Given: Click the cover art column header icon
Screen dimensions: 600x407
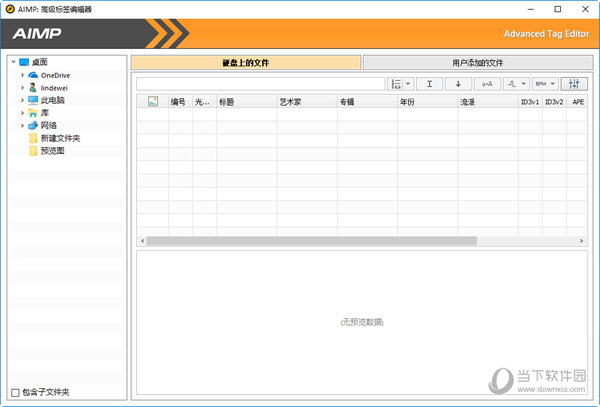Looking at the screenshot, I should [x=153, y=101].
